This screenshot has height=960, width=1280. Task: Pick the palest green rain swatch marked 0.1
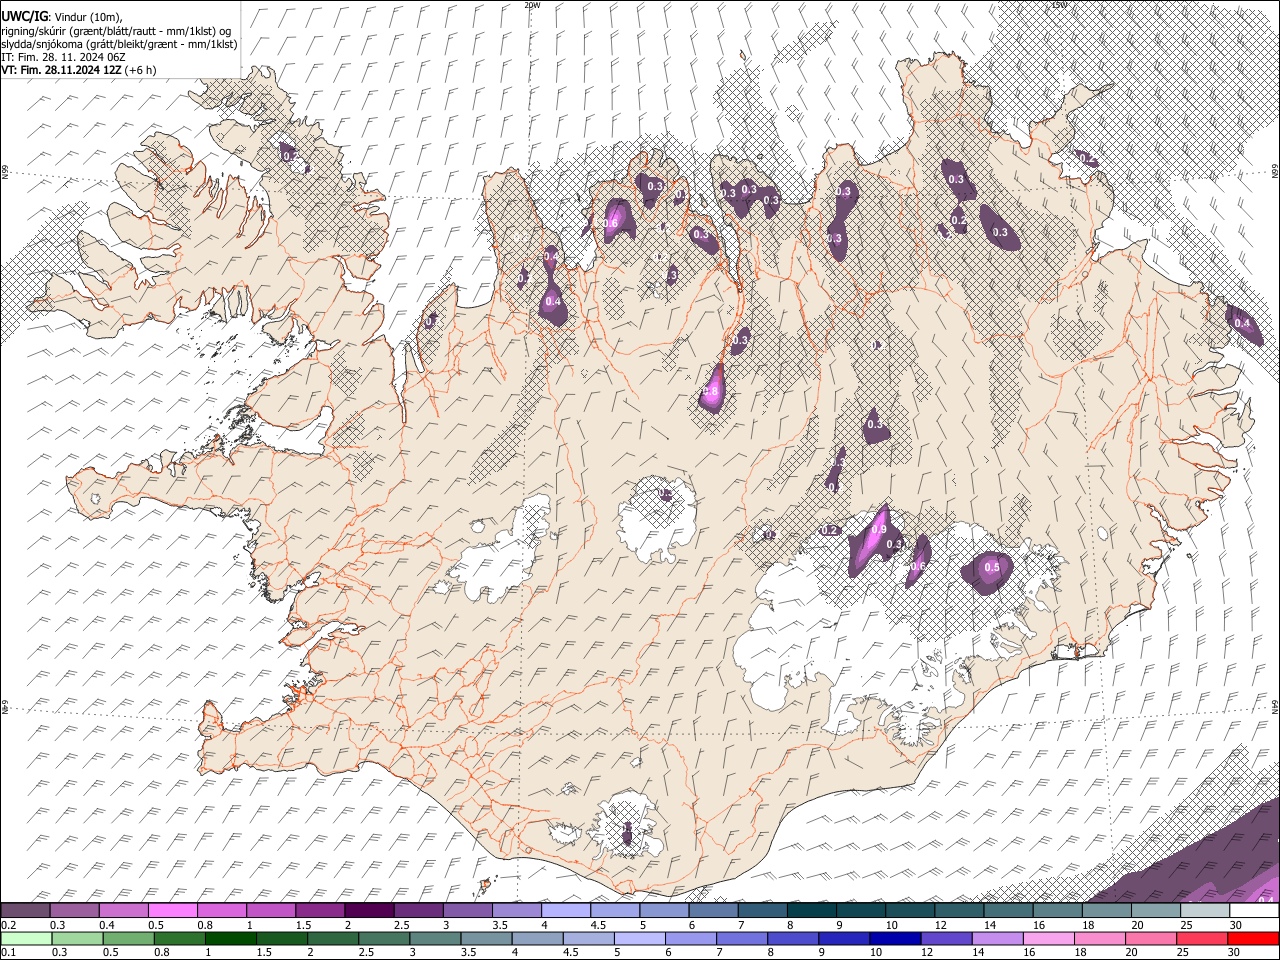pos(26,938)
